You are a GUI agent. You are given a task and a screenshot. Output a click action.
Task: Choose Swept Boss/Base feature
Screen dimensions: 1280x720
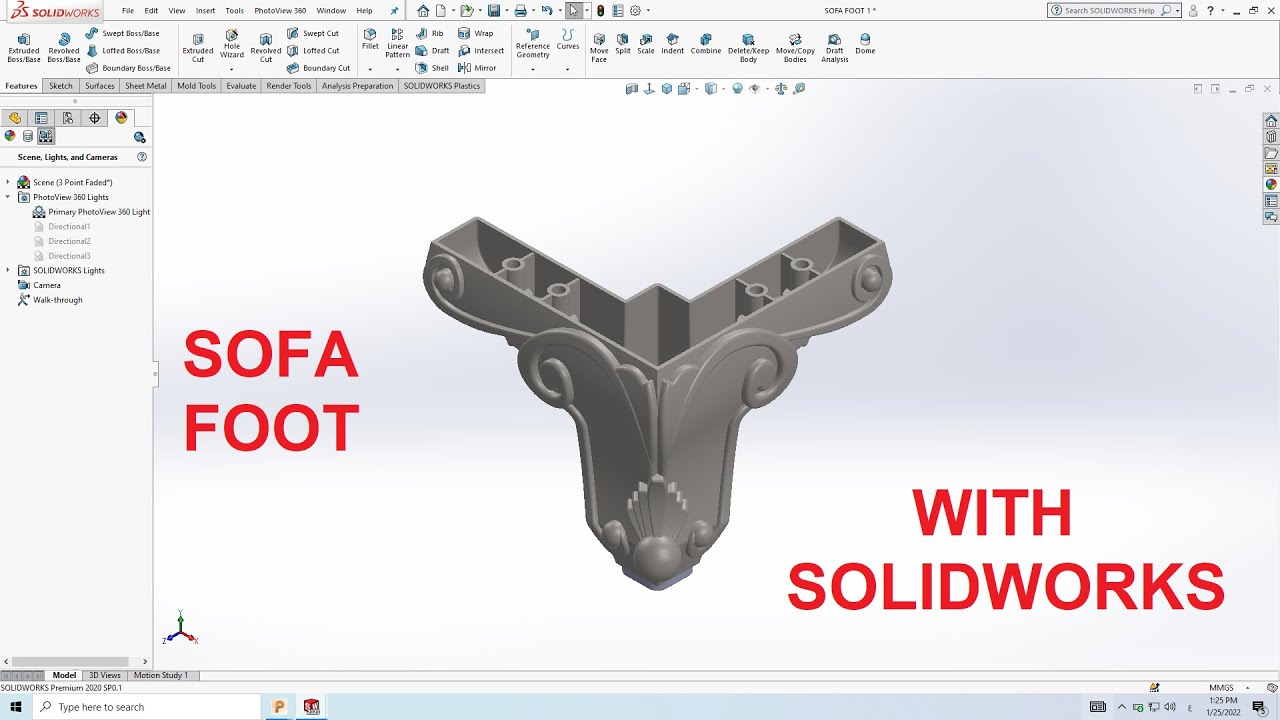pos(122,33)
